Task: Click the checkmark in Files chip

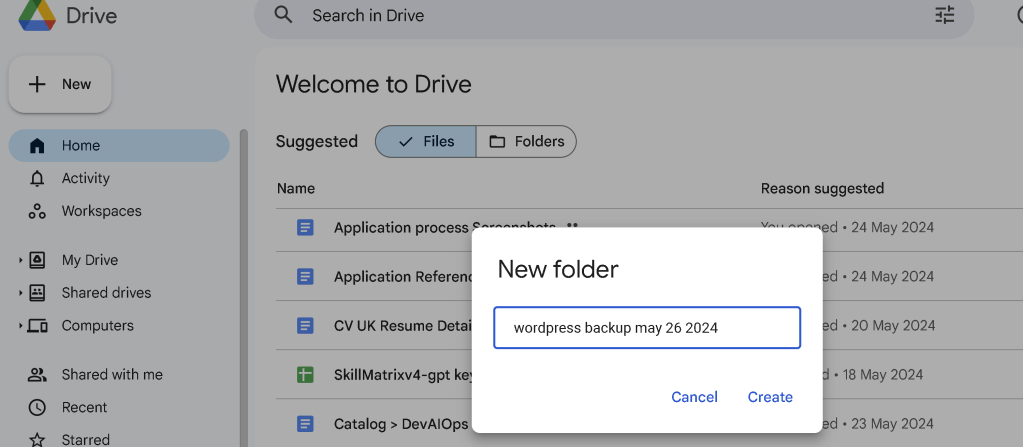Action: (406, 142)
